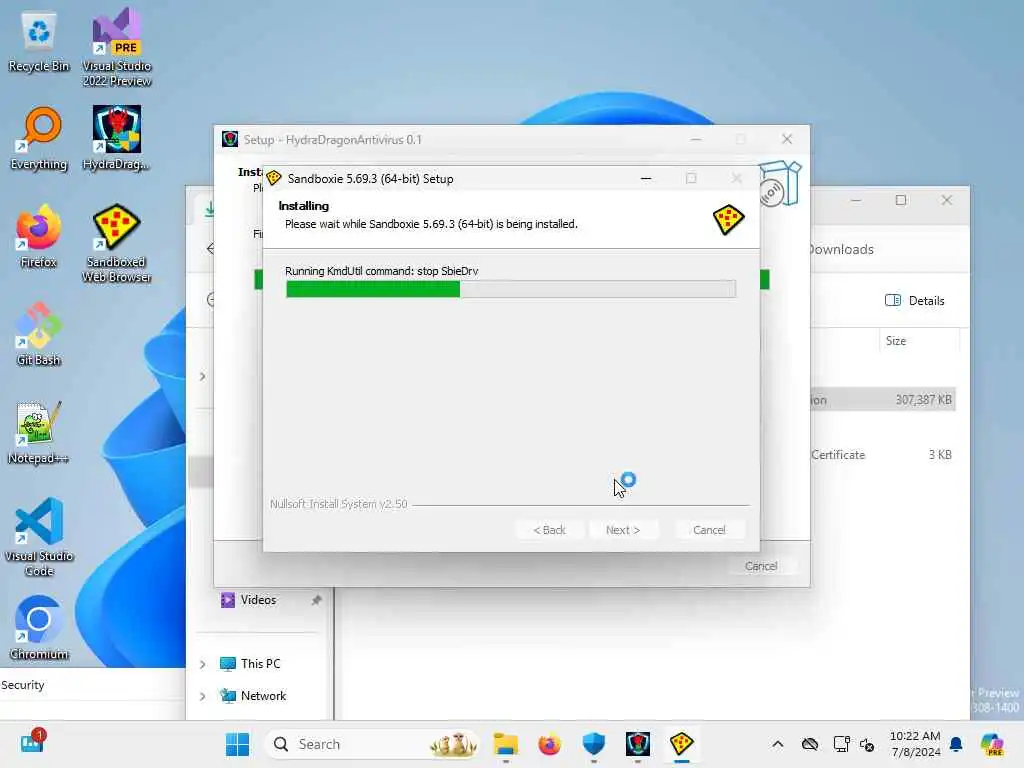Open the widgets icon on the taskbar
Image resolution: width=1024 pixels, height=768 pixels.
[x=31, y=743]
